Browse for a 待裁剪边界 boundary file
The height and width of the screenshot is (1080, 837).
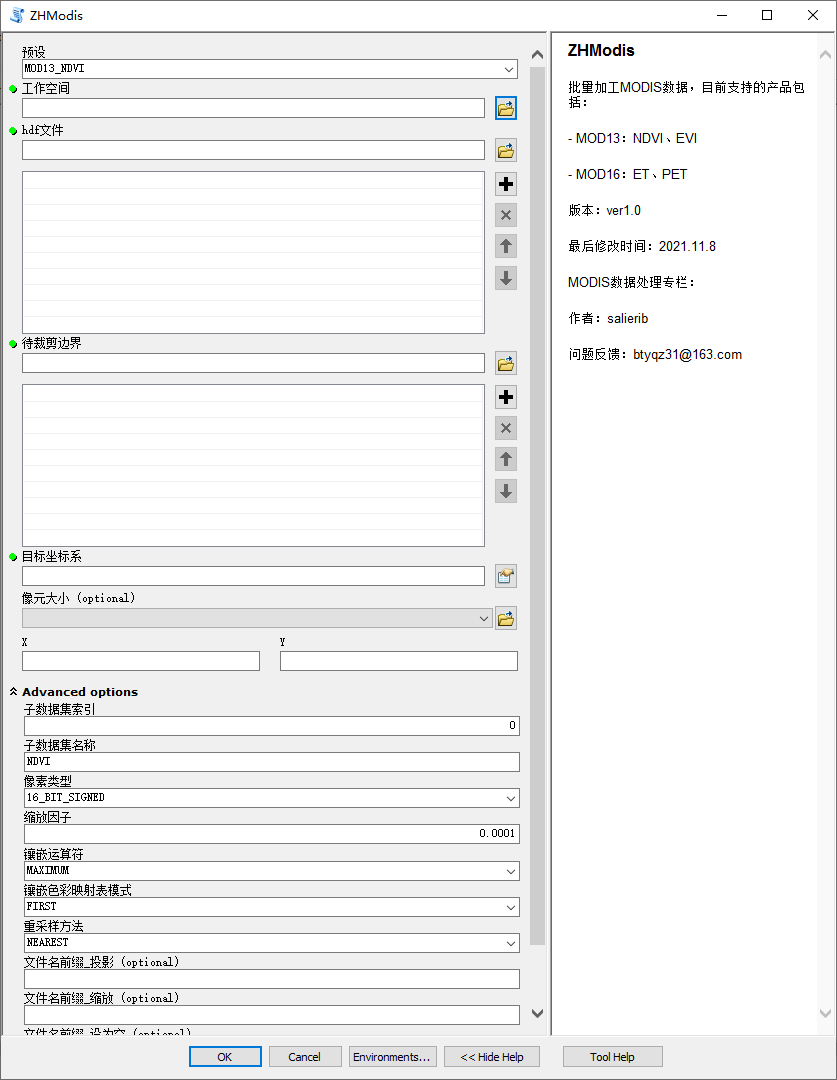click(506, 363)
